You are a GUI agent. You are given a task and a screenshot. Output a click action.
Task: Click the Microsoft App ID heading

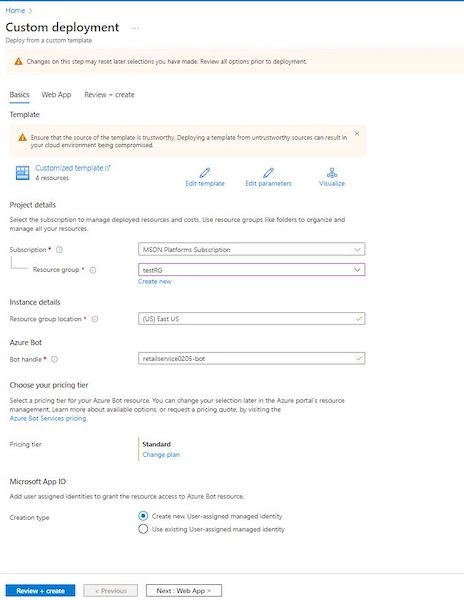(37, 482)
